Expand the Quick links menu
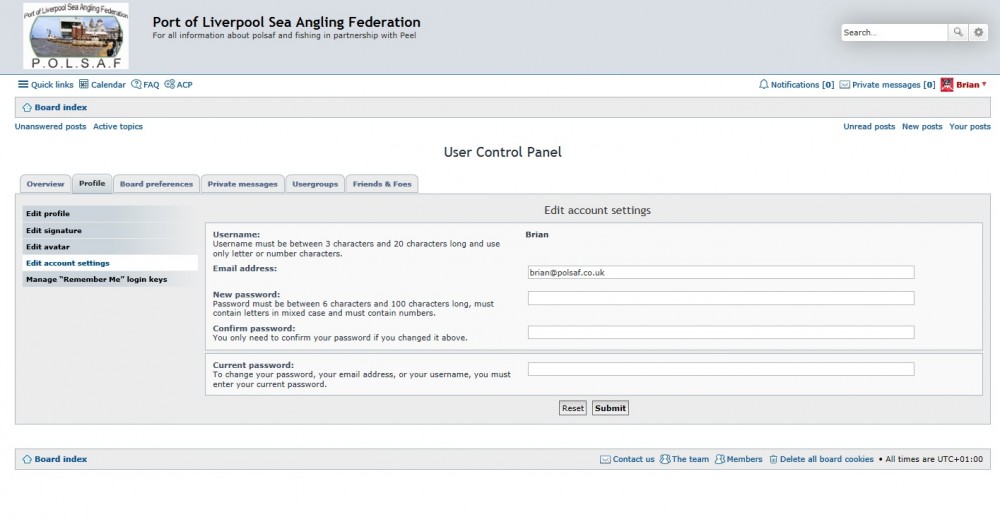 45,84
